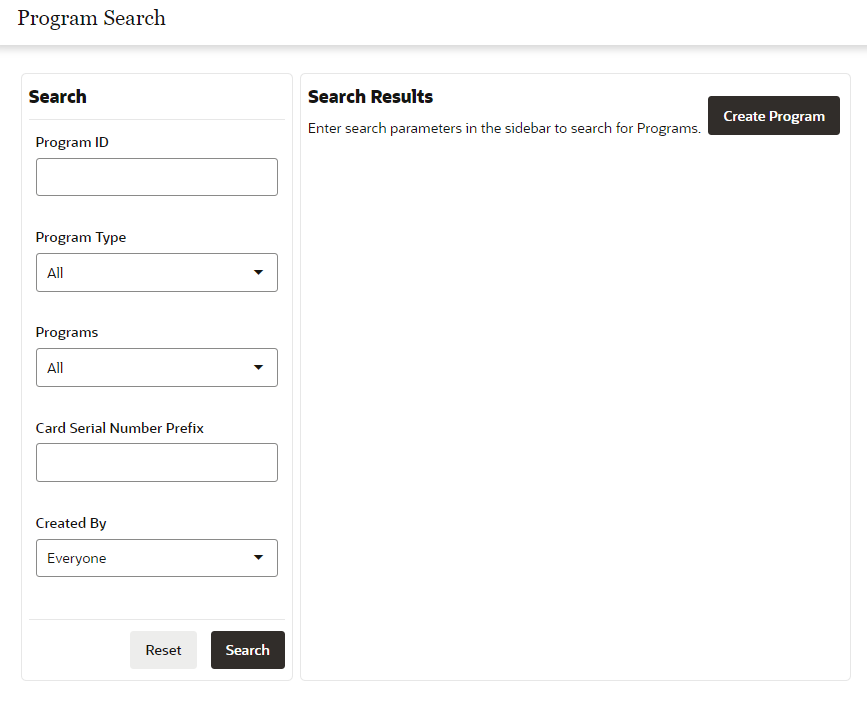
Task: Expand the Programs dropdown list
Action: (156, 367)
